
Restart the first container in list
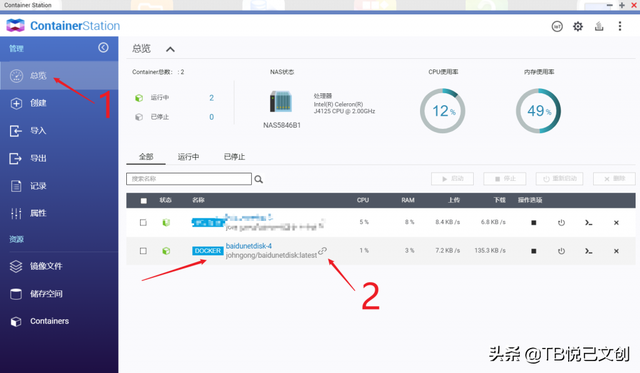point(561,223)
